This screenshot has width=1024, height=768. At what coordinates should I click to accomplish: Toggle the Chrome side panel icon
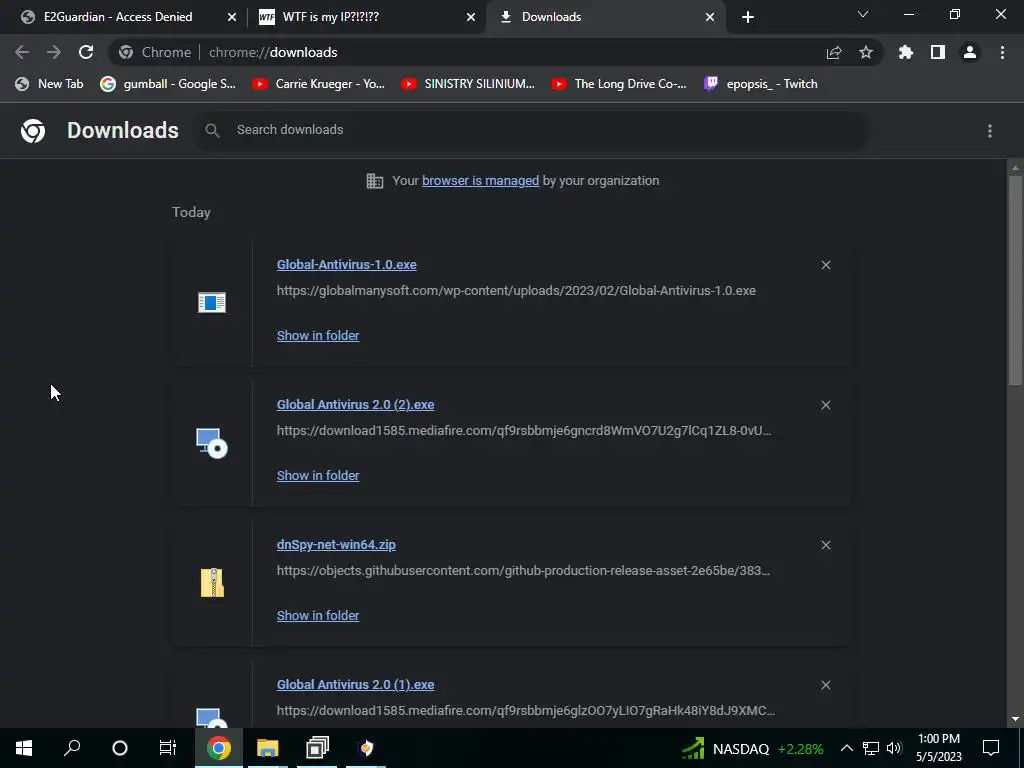[938, 52]
